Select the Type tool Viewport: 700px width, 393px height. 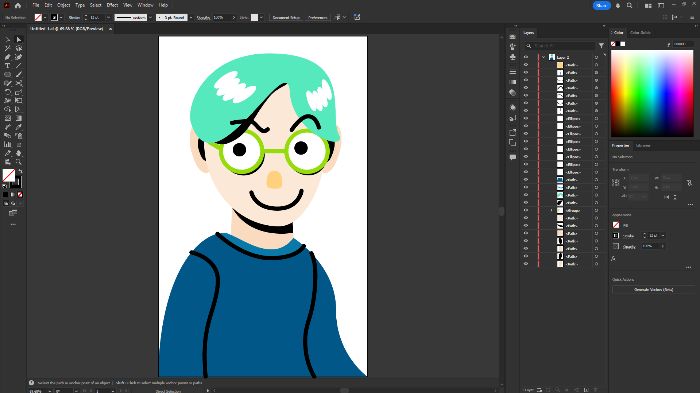coord(8,66)
